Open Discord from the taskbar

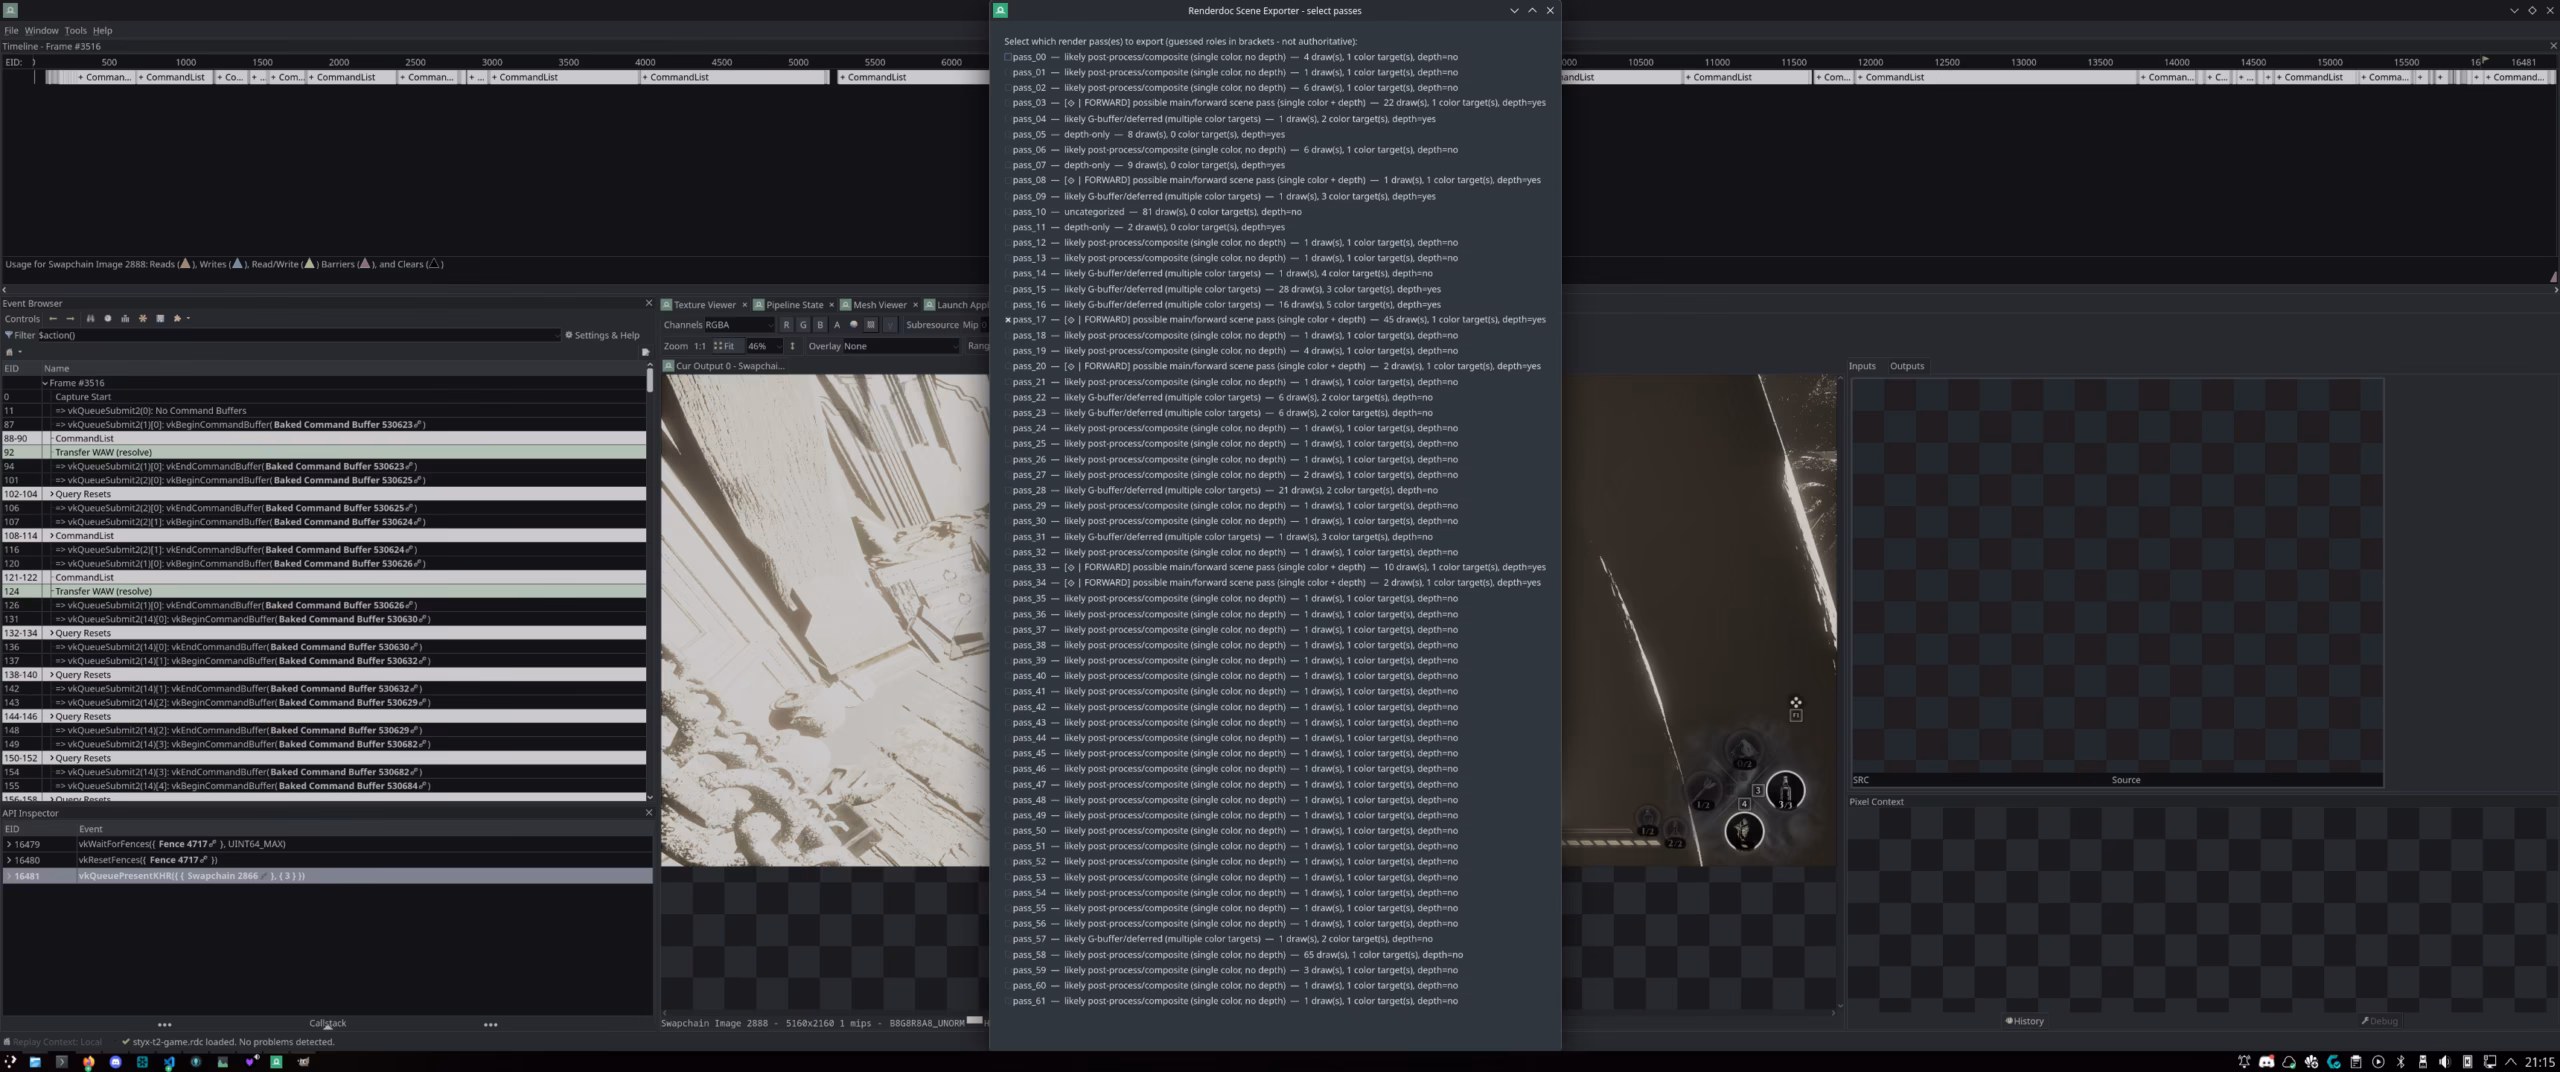pyautogui.click(x=115, y=1062)
